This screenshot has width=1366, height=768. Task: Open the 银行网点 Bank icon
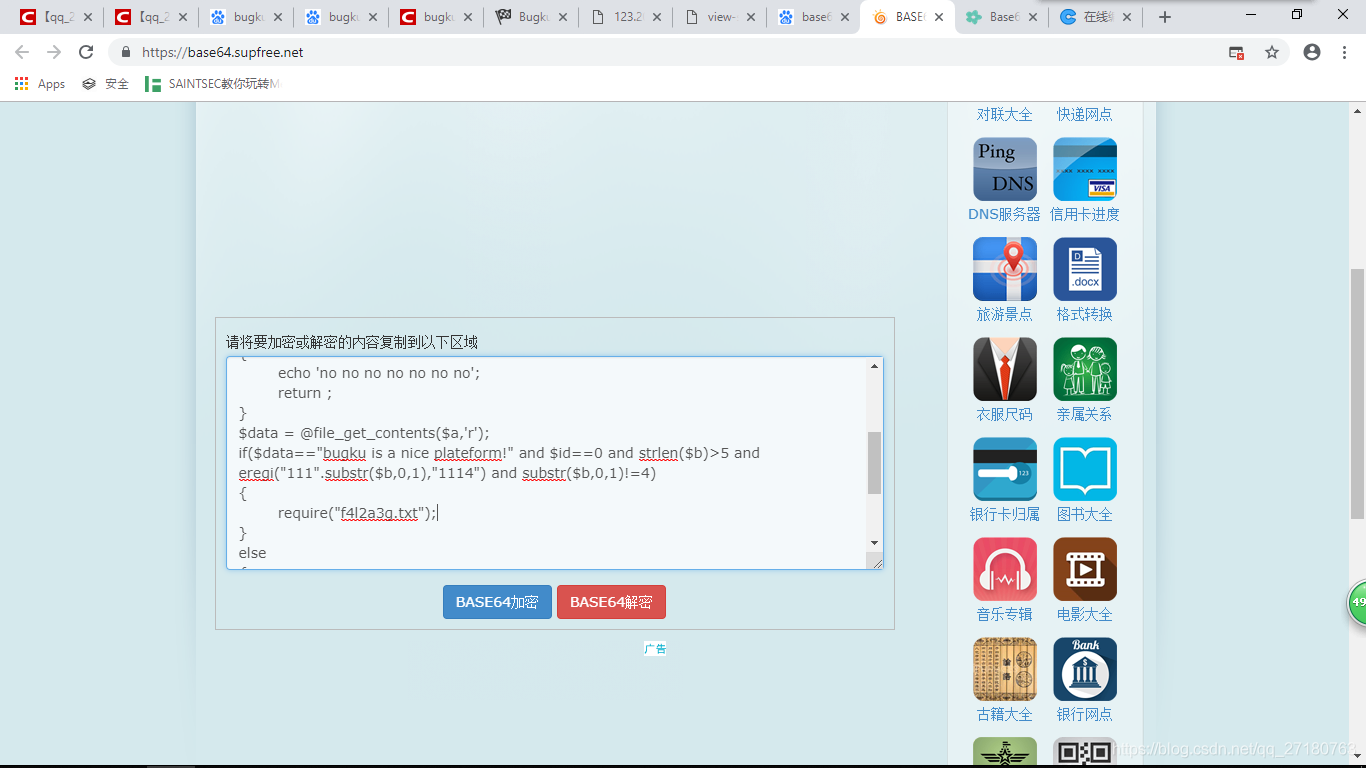tap(1085, 669)
